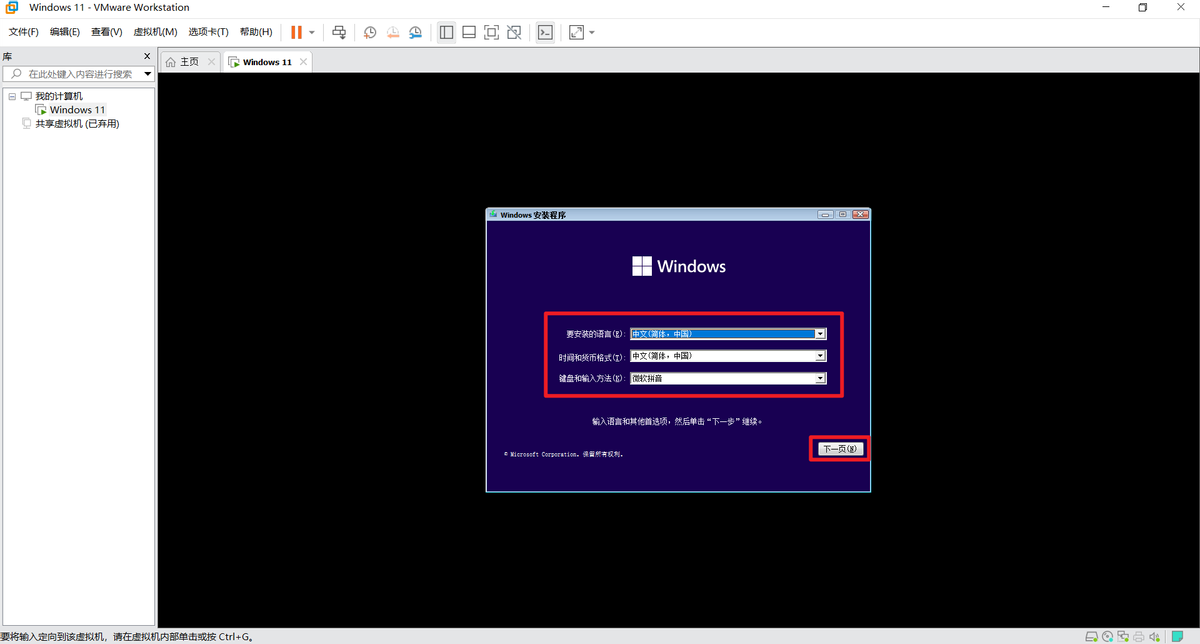Switch to the 主页 tab
The height and width of the screenshot is (644, 1200).
(x=189, y=62)
